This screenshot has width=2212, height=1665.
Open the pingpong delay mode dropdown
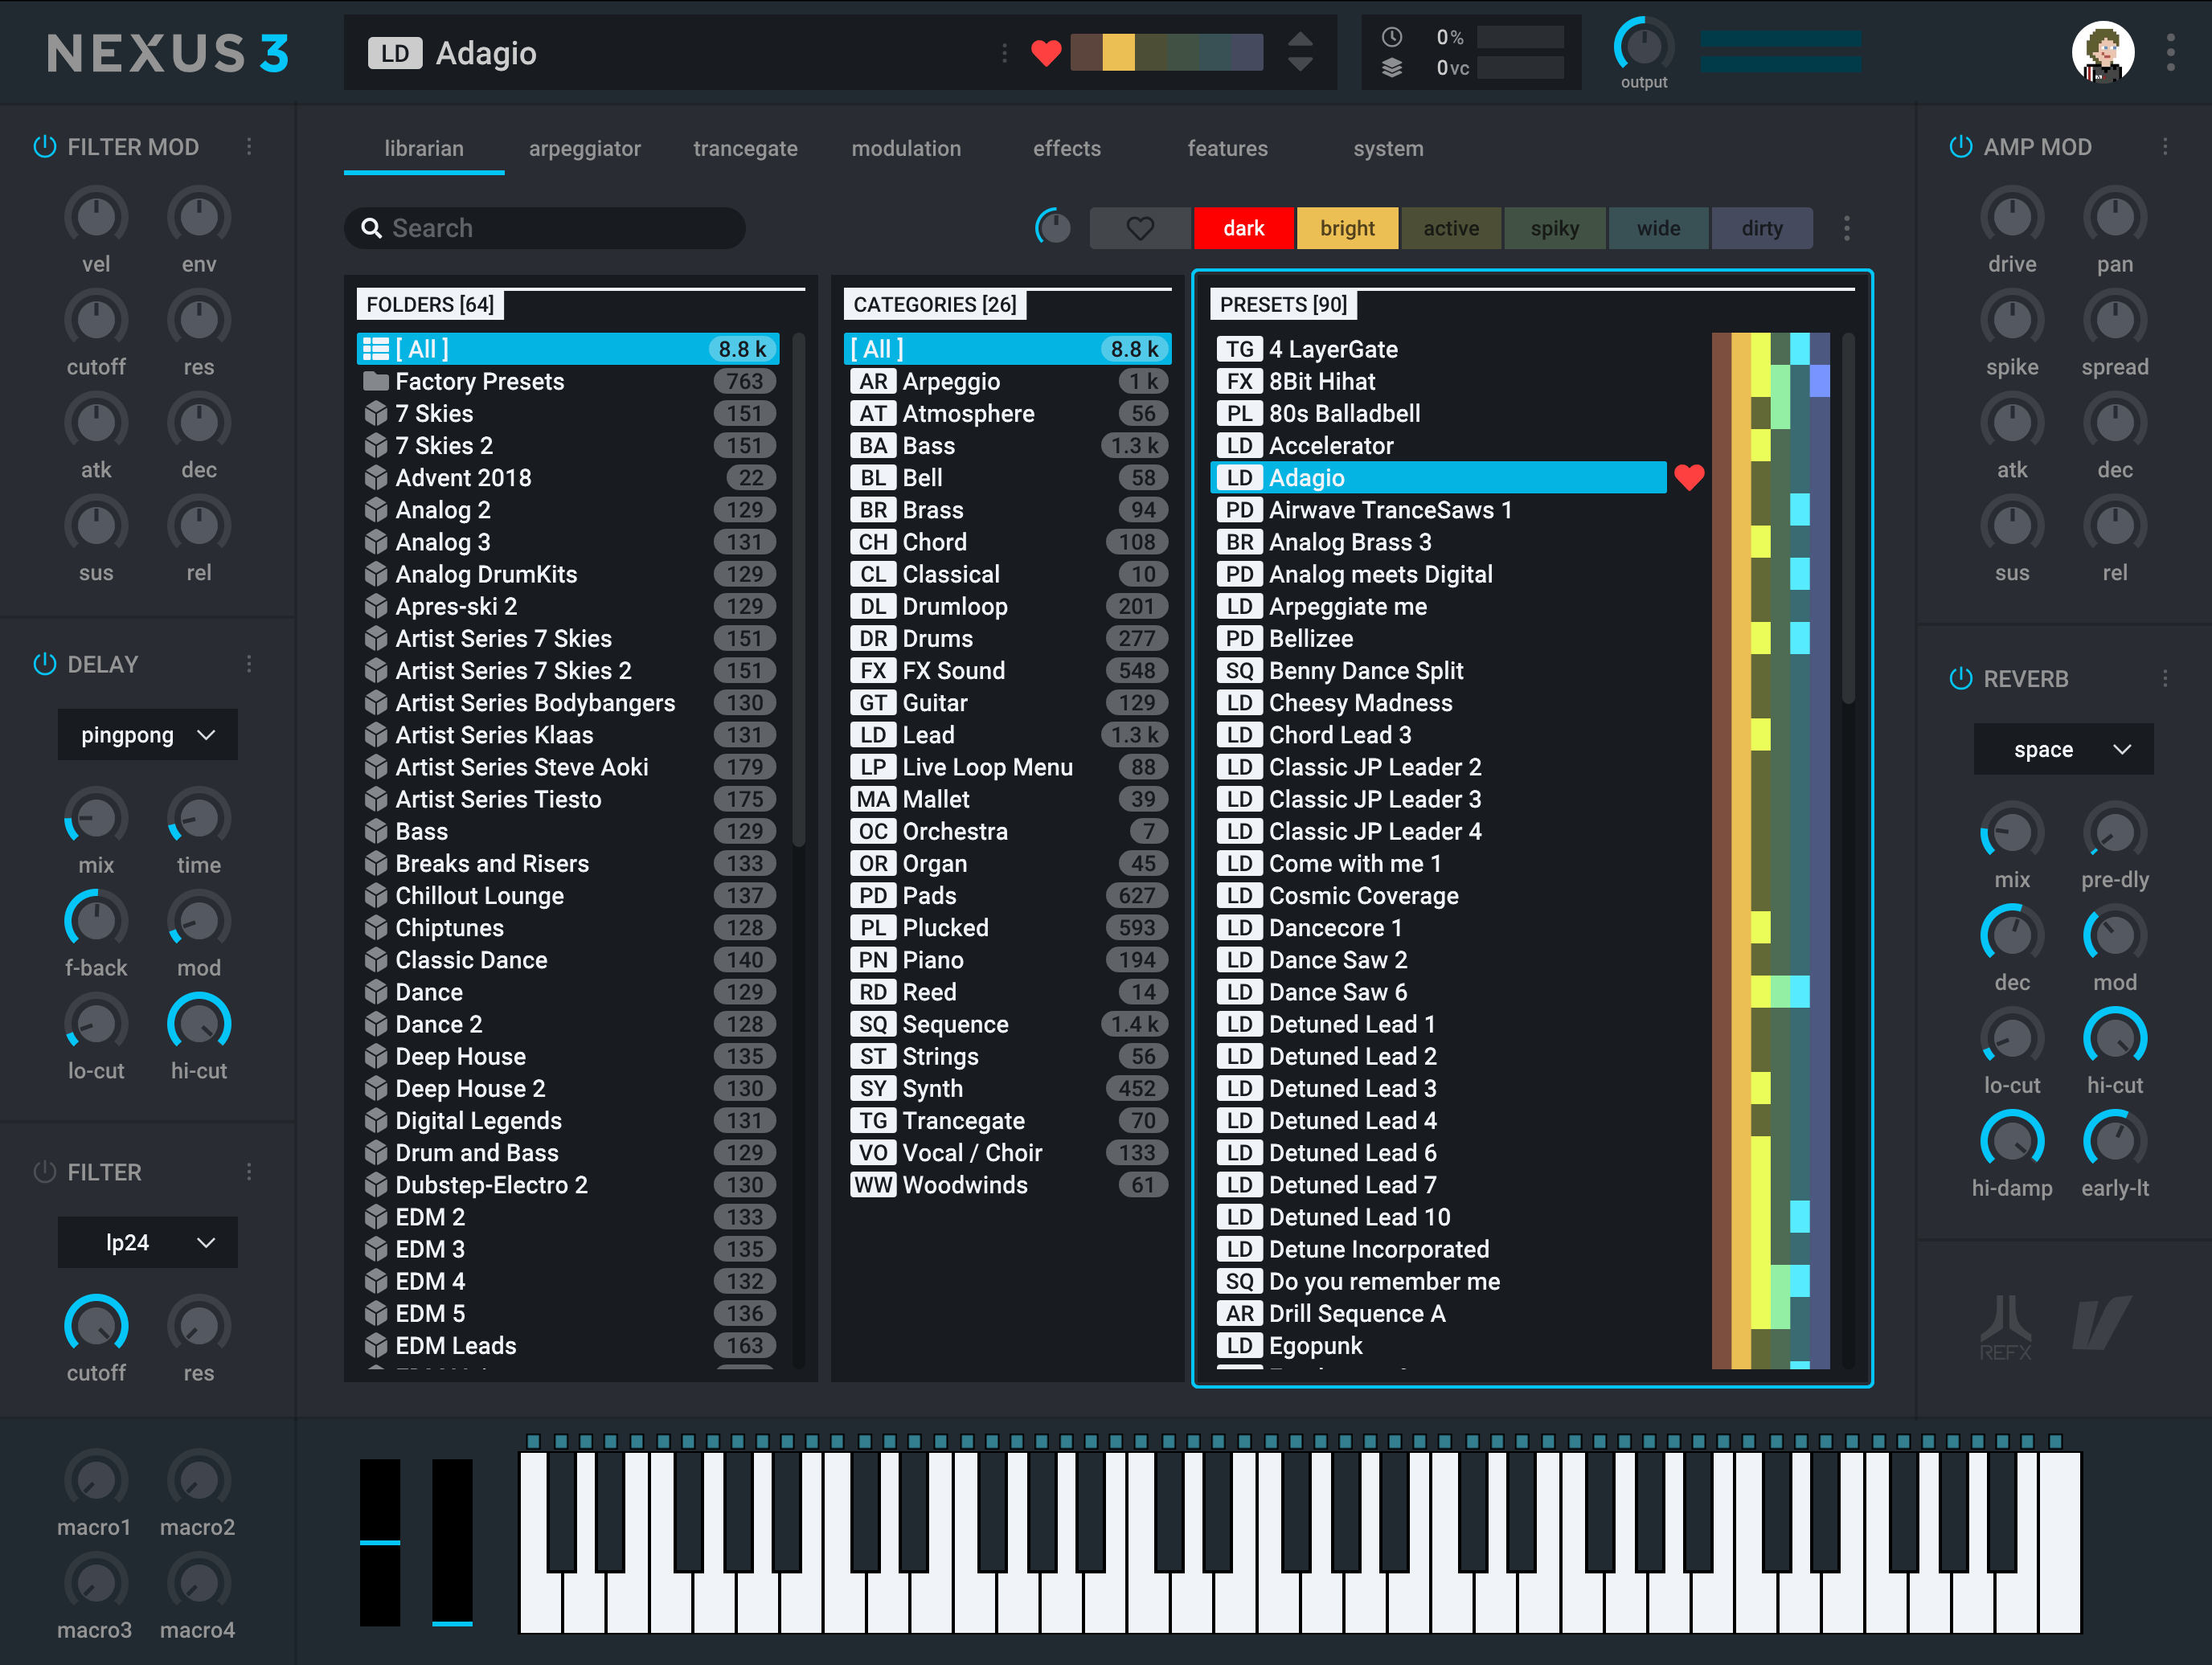tap(147, 735)
